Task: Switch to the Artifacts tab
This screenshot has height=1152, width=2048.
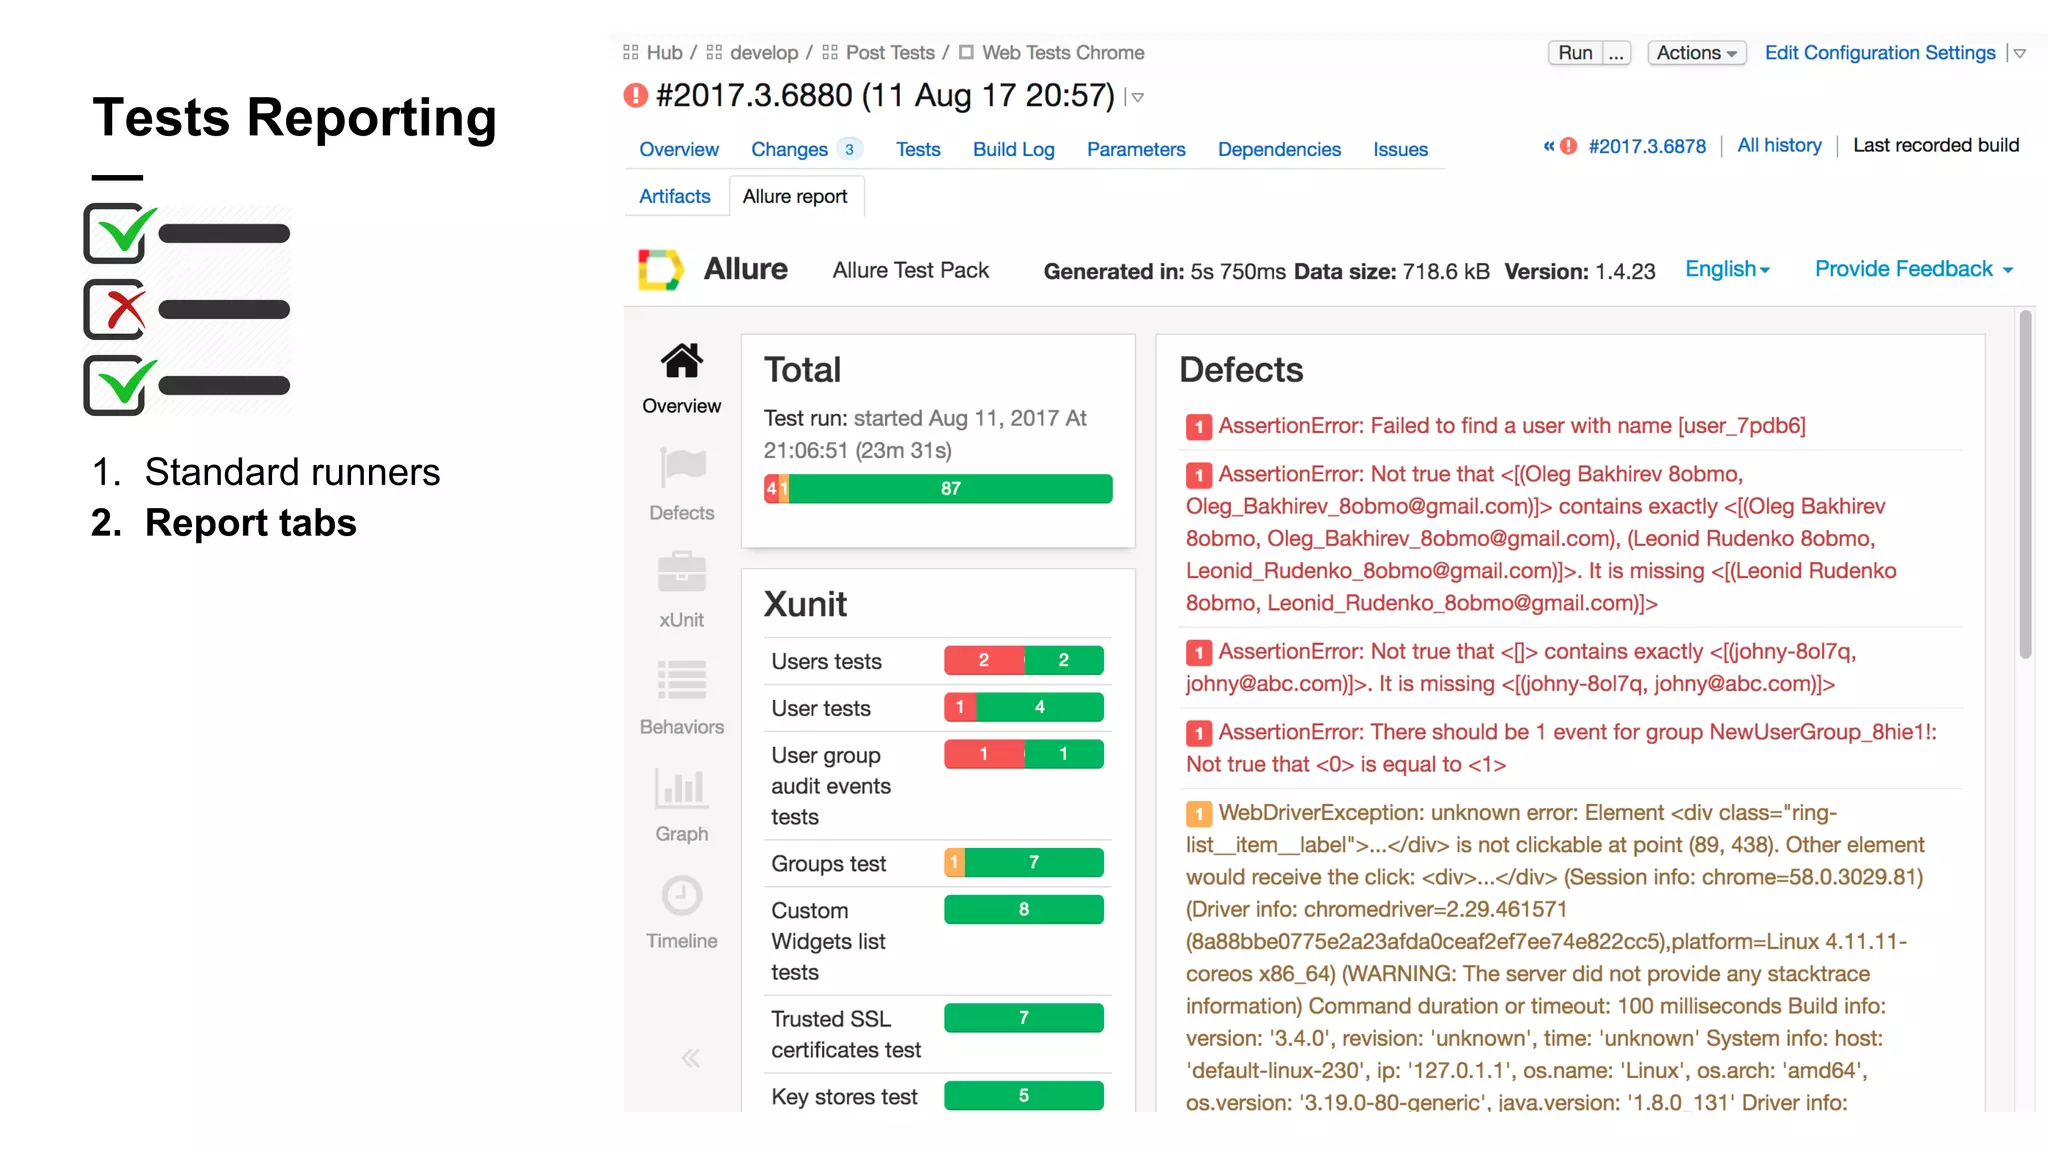Action: click(x=675, y=196)
